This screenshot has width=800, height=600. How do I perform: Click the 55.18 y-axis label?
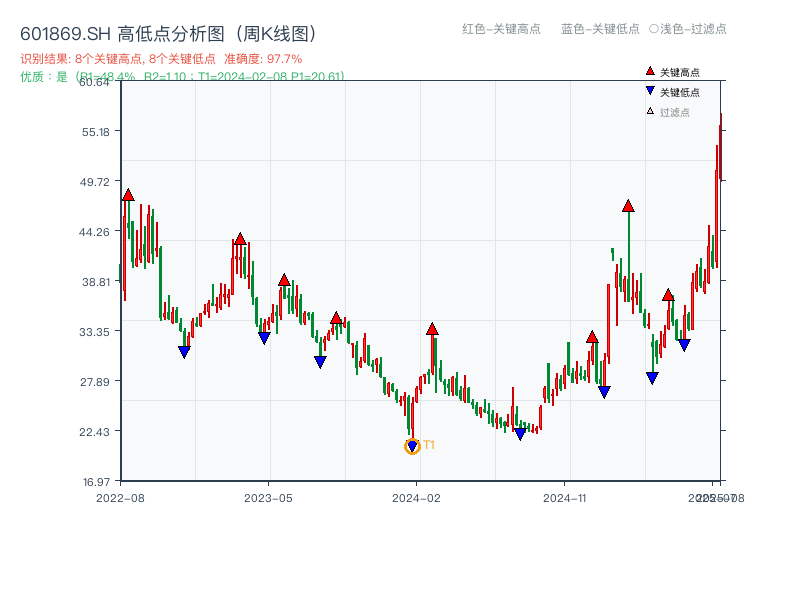(x=96, y=132)
